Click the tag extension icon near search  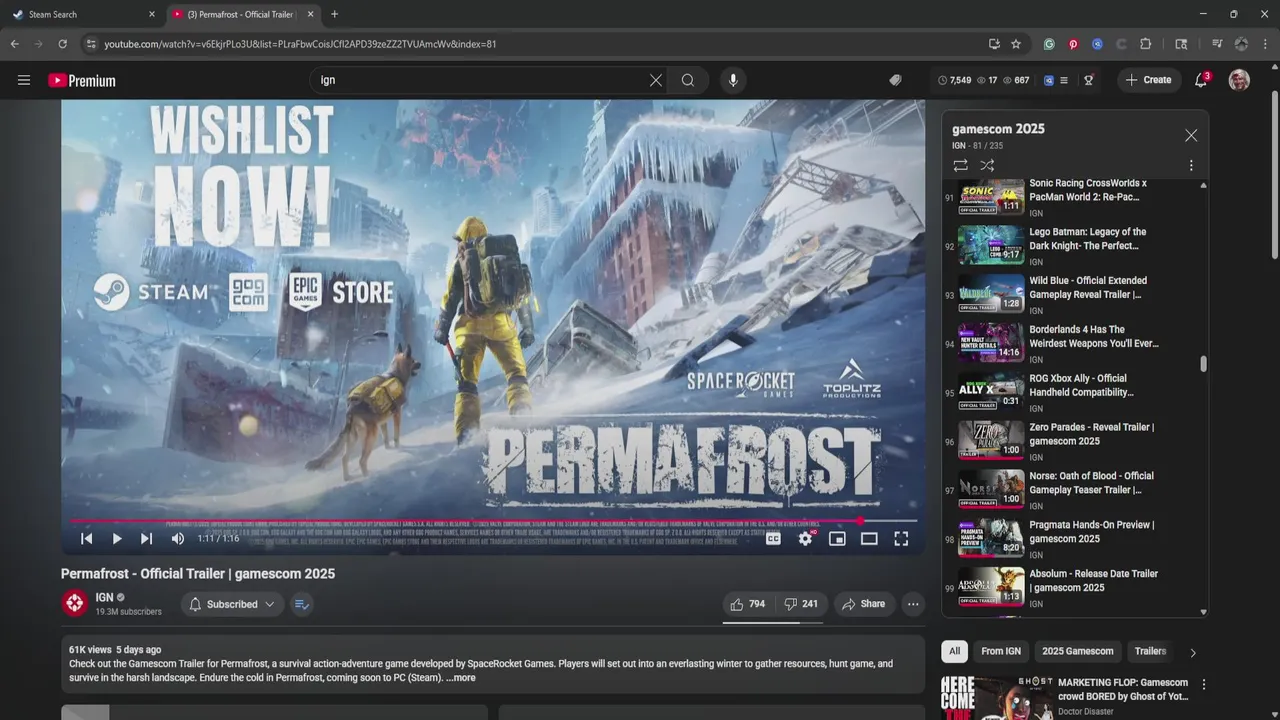[895, 80]
